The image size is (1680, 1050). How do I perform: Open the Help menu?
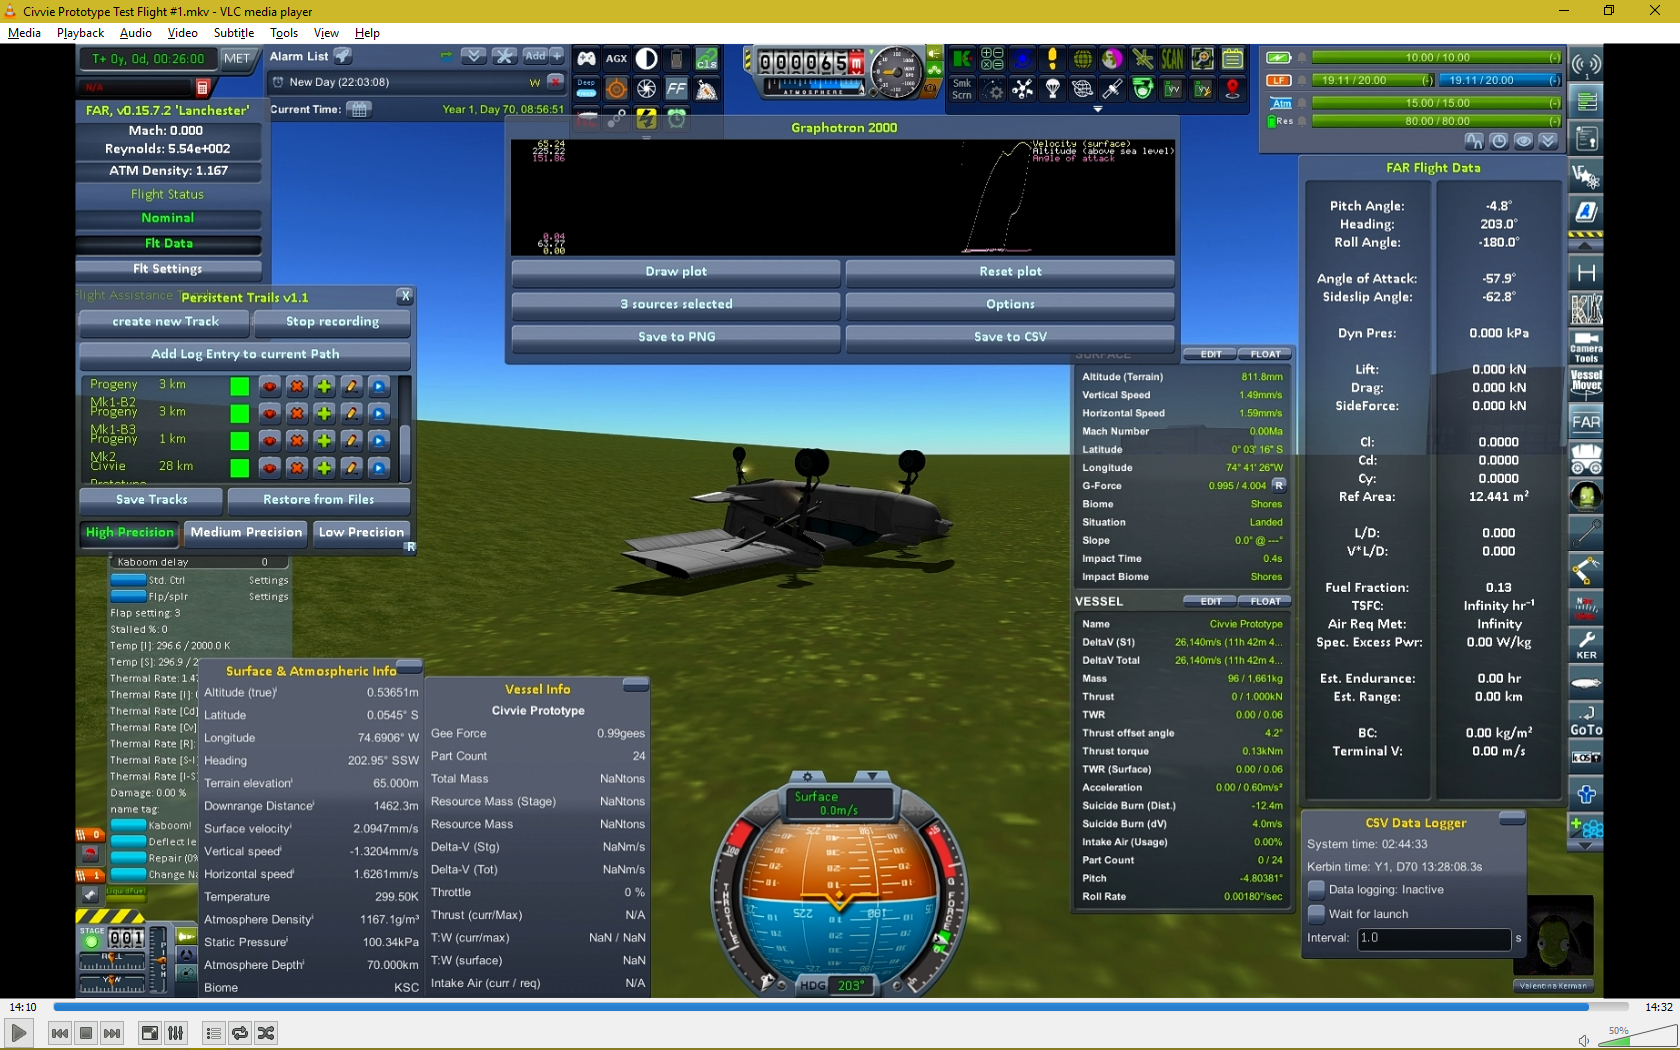pyautogui.click(x=367, y=33)
